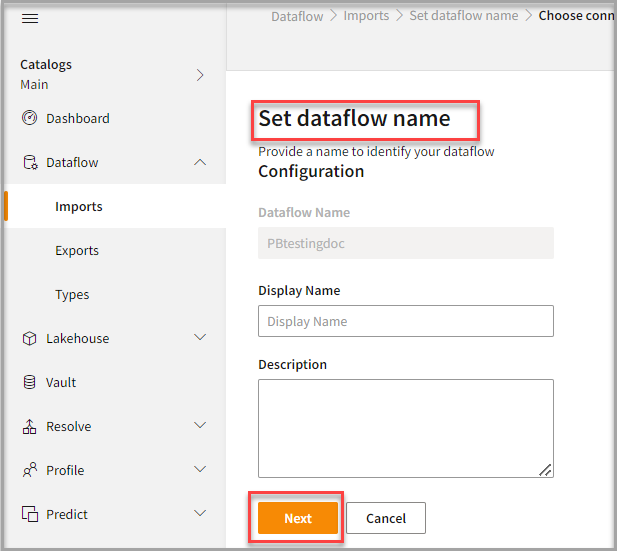Image resolution: width=617 pixels, height=551 pixels.
Task: Open the Vault menu item
Action: (61, 383)
